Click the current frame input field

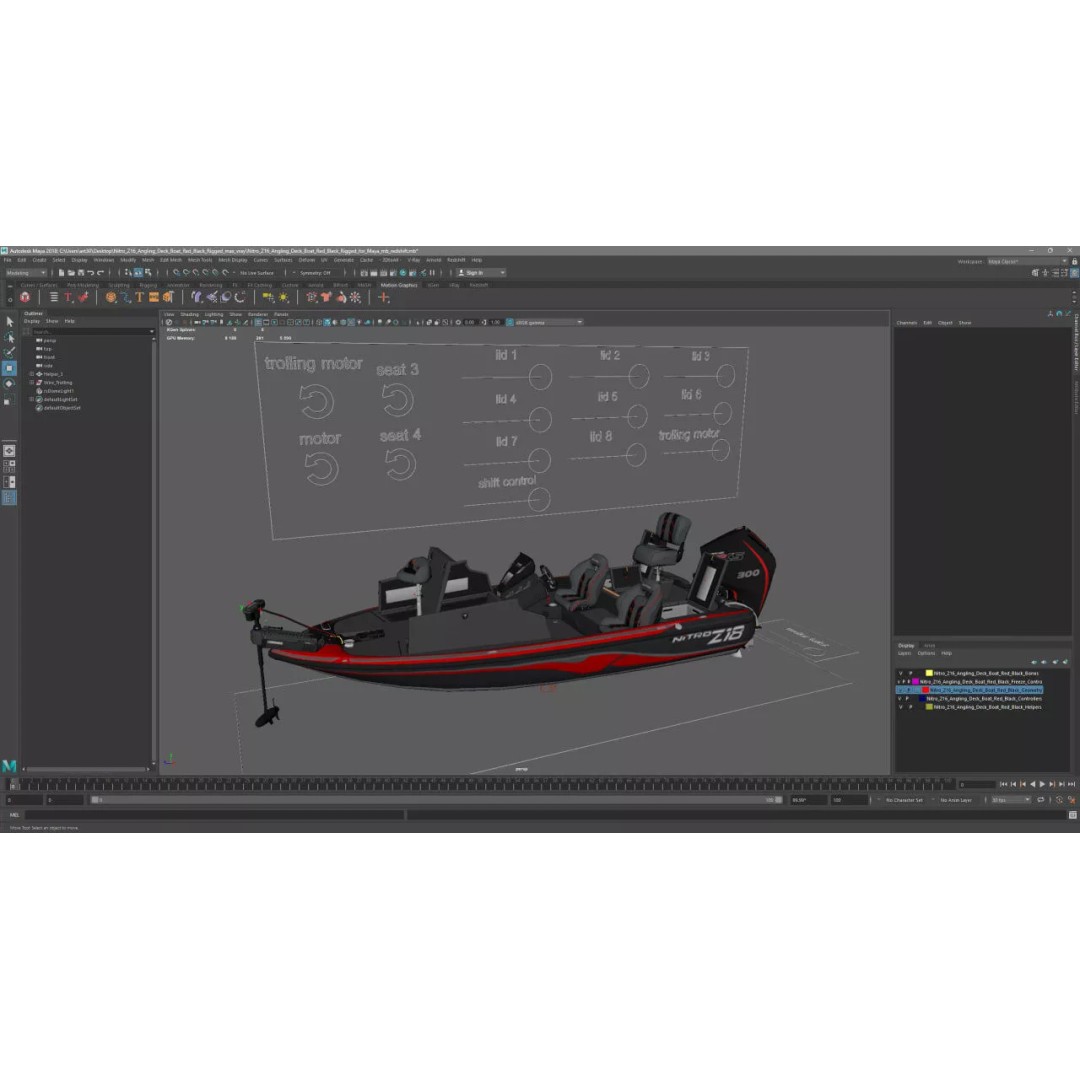tap(977, 785)
